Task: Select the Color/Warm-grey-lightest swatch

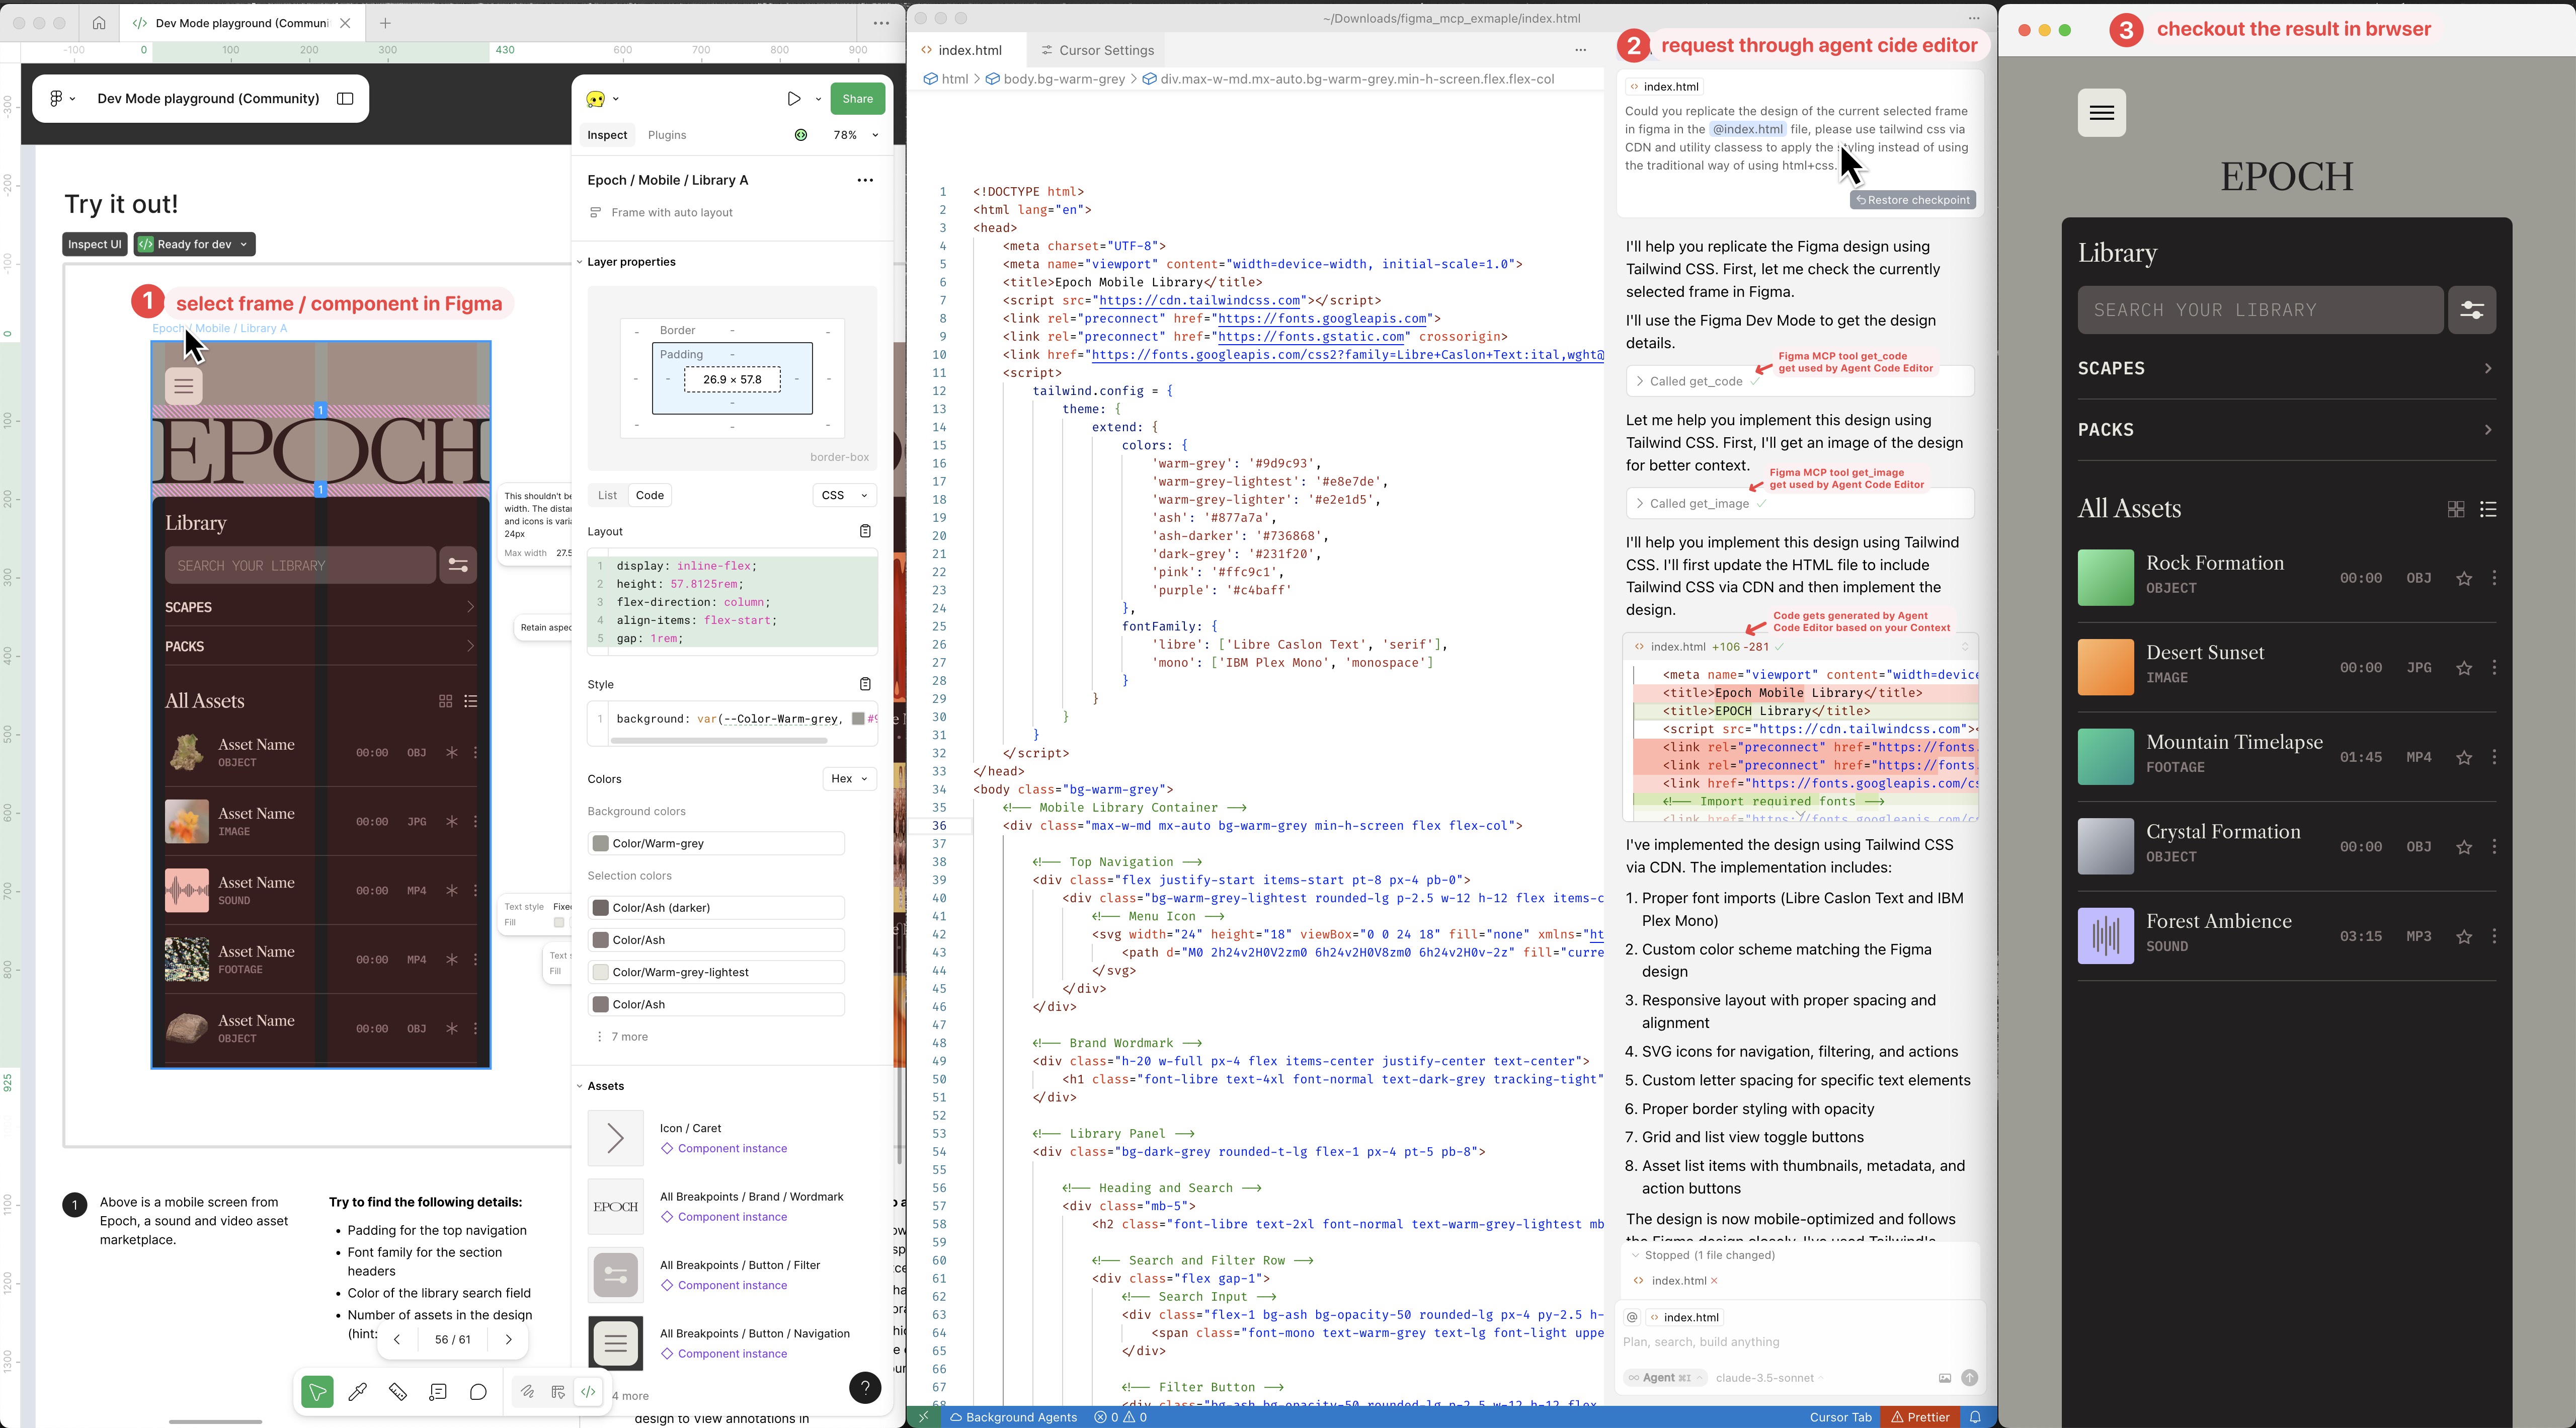Action: coord(716,972)
